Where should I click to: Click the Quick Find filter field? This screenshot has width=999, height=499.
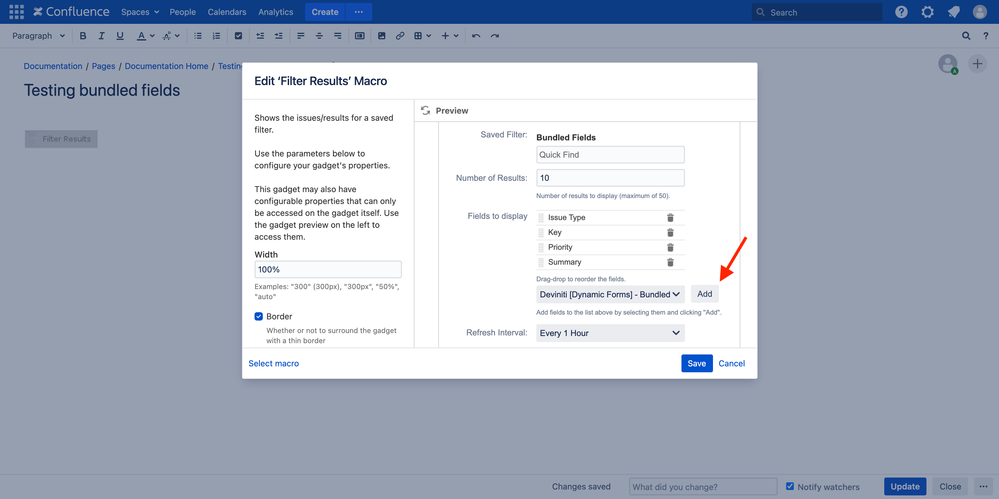point(610,155)
